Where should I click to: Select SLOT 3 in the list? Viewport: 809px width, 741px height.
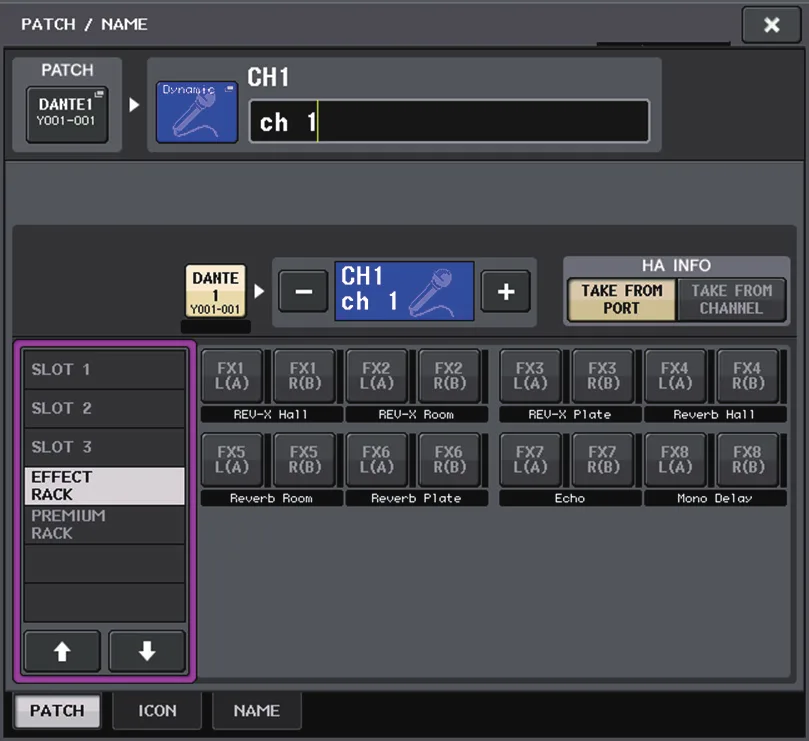point(104,447)
